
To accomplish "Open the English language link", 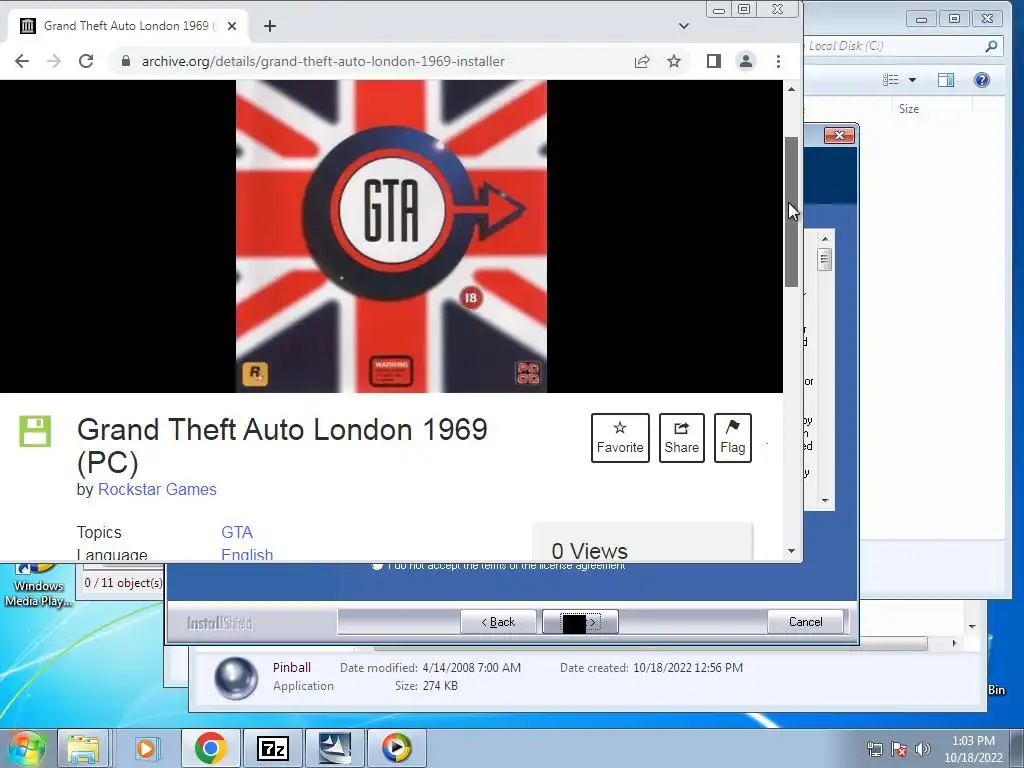I will [247, 554].
